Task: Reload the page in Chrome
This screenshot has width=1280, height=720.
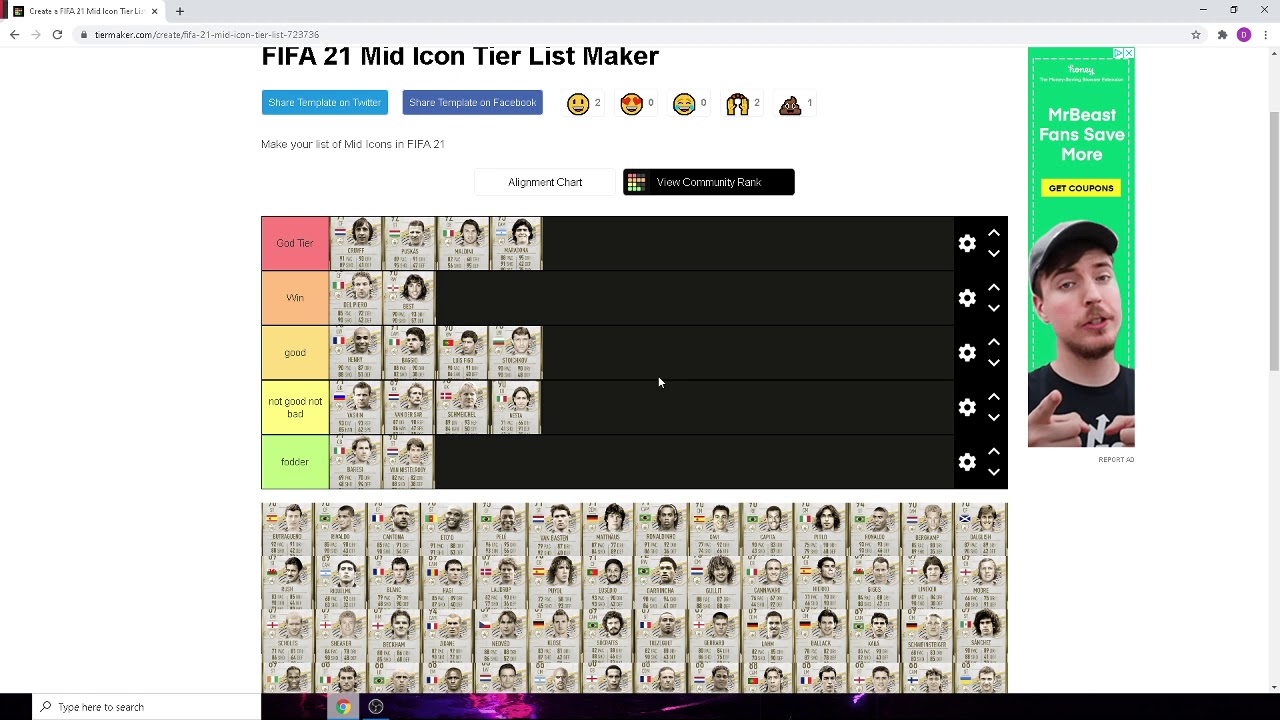Action: (x=57, y=34)
